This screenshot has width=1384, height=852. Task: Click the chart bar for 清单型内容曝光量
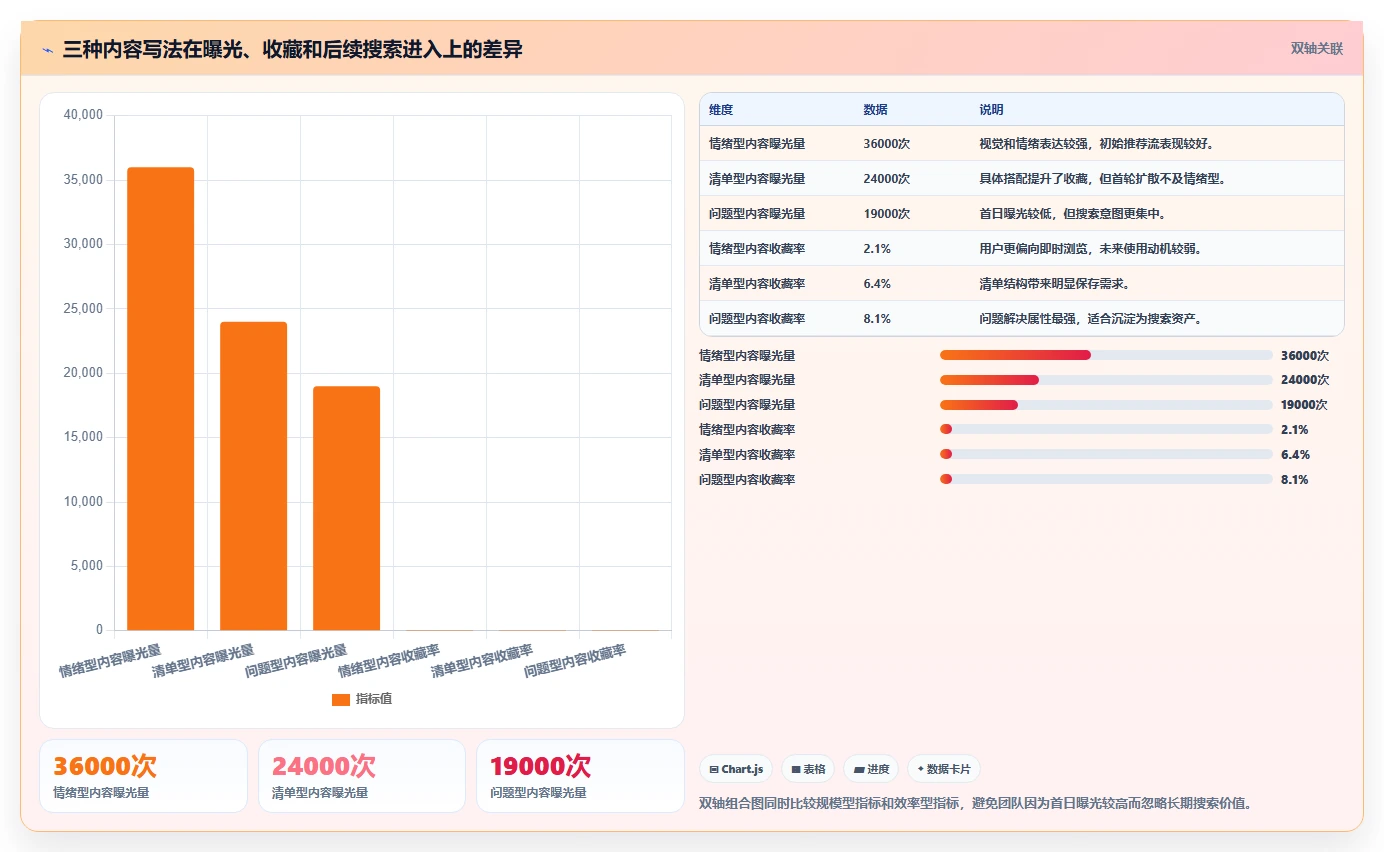click(x=253, y=476)
